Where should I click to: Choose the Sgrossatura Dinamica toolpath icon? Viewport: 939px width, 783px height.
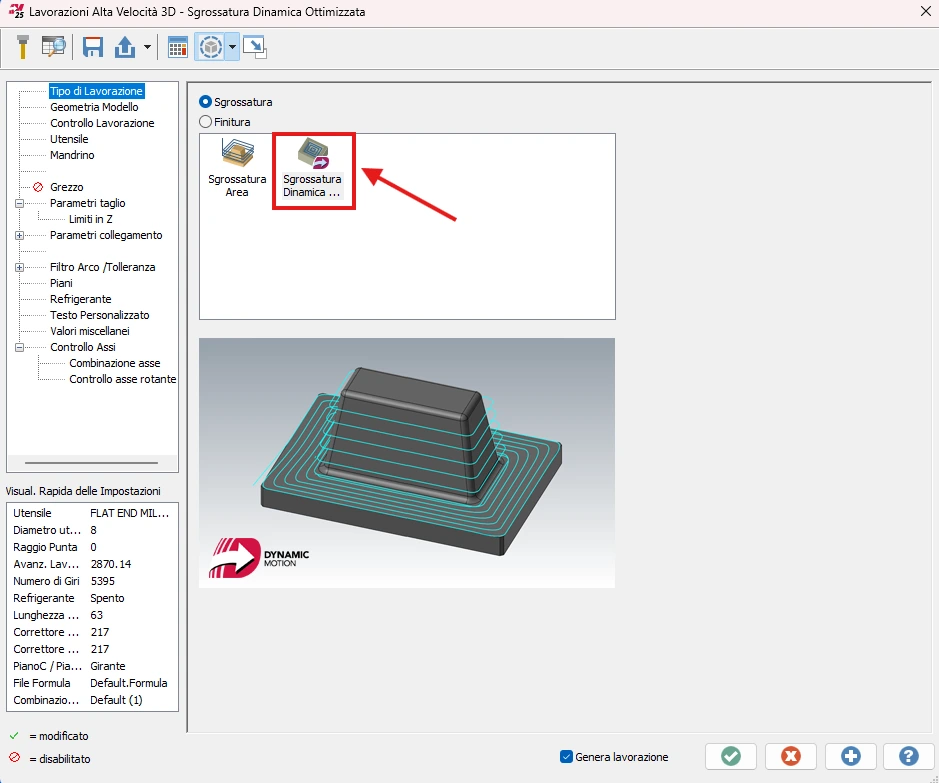click(312, 168)
